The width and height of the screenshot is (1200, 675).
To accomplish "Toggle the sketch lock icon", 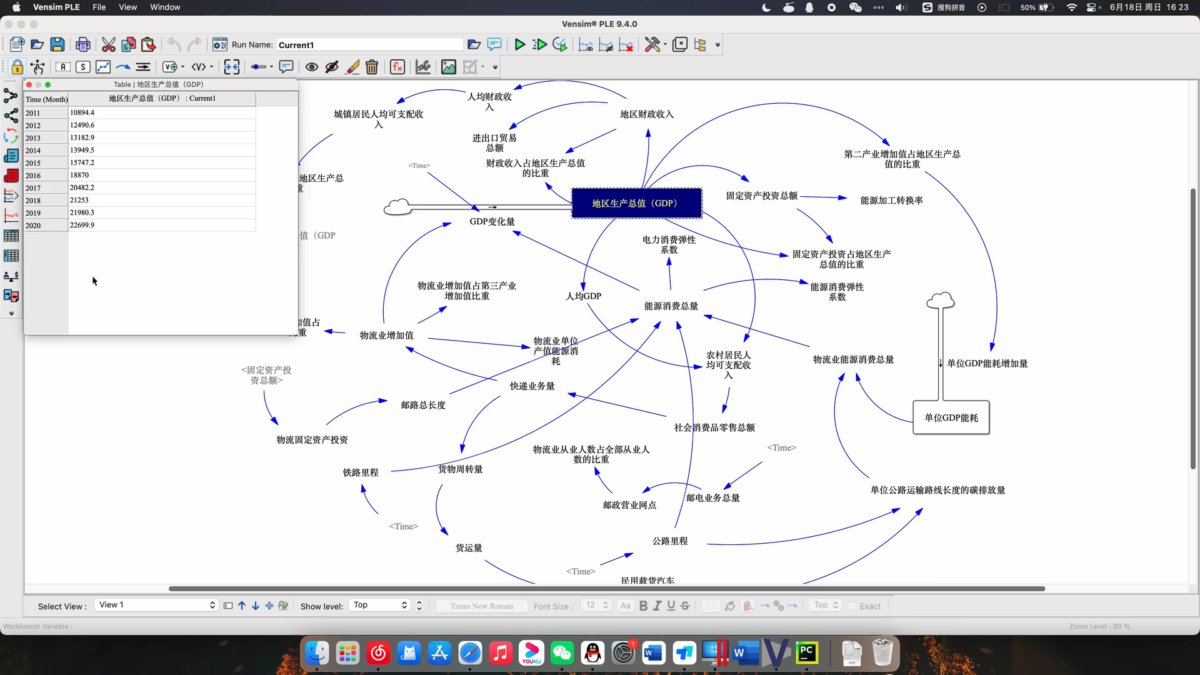I will [x=17, y=67].
